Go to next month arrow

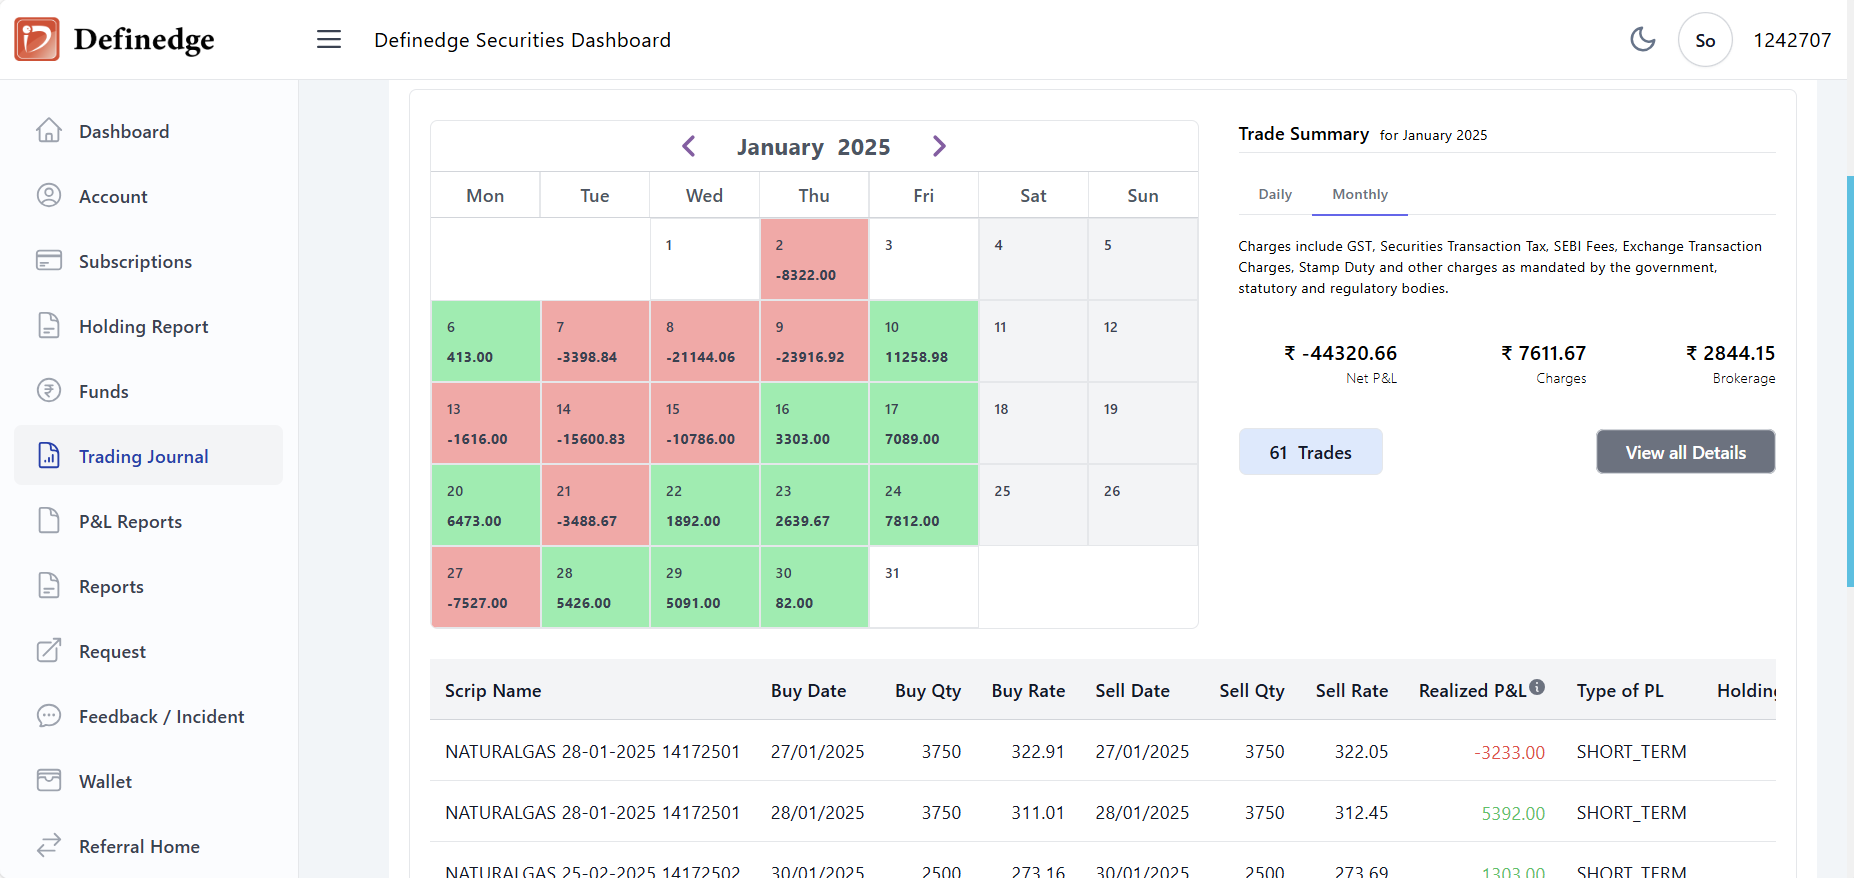tap(939, 146)
